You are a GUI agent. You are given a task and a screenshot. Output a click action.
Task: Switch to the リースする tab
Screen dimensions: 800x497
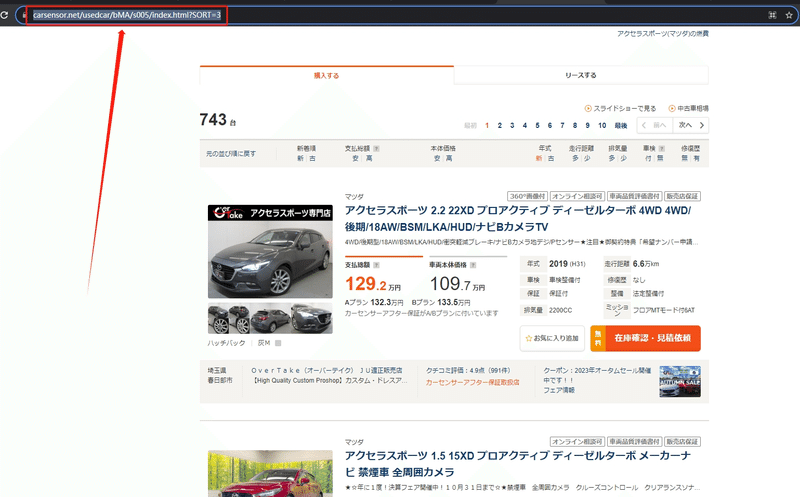[581, 75]
